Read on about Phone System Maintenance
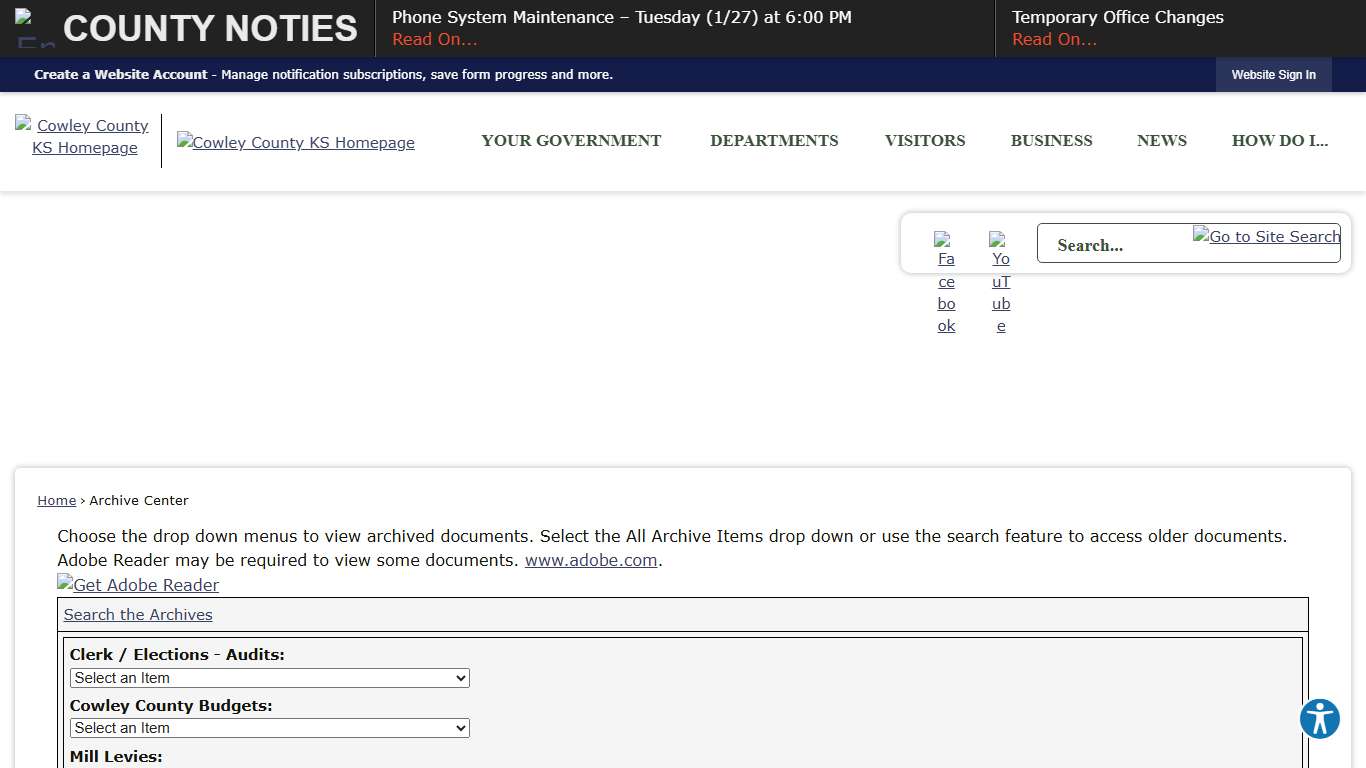 tap(434, 40)
